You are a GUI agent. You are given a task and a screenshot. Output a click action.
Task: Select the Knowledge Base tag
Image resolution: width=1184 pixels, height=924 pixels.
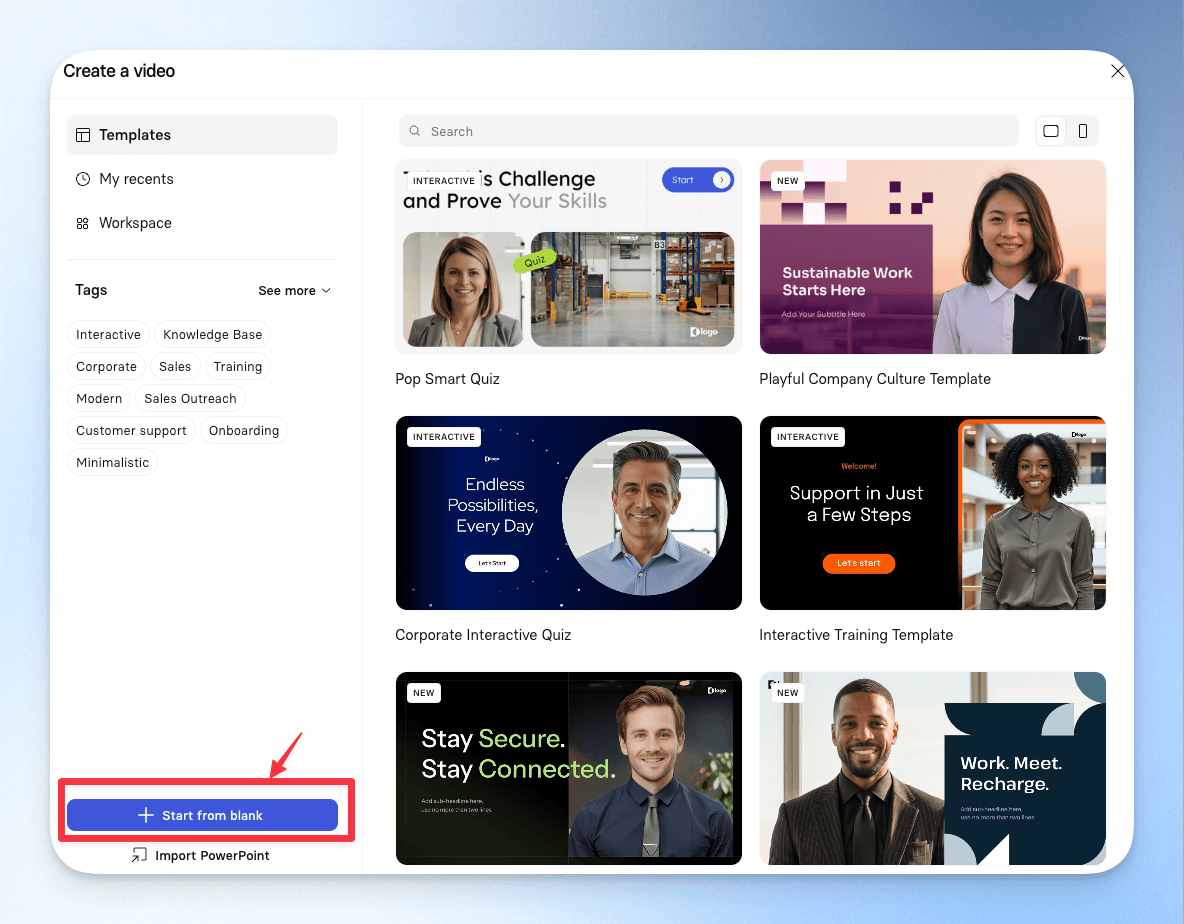(x=212, y=334)
